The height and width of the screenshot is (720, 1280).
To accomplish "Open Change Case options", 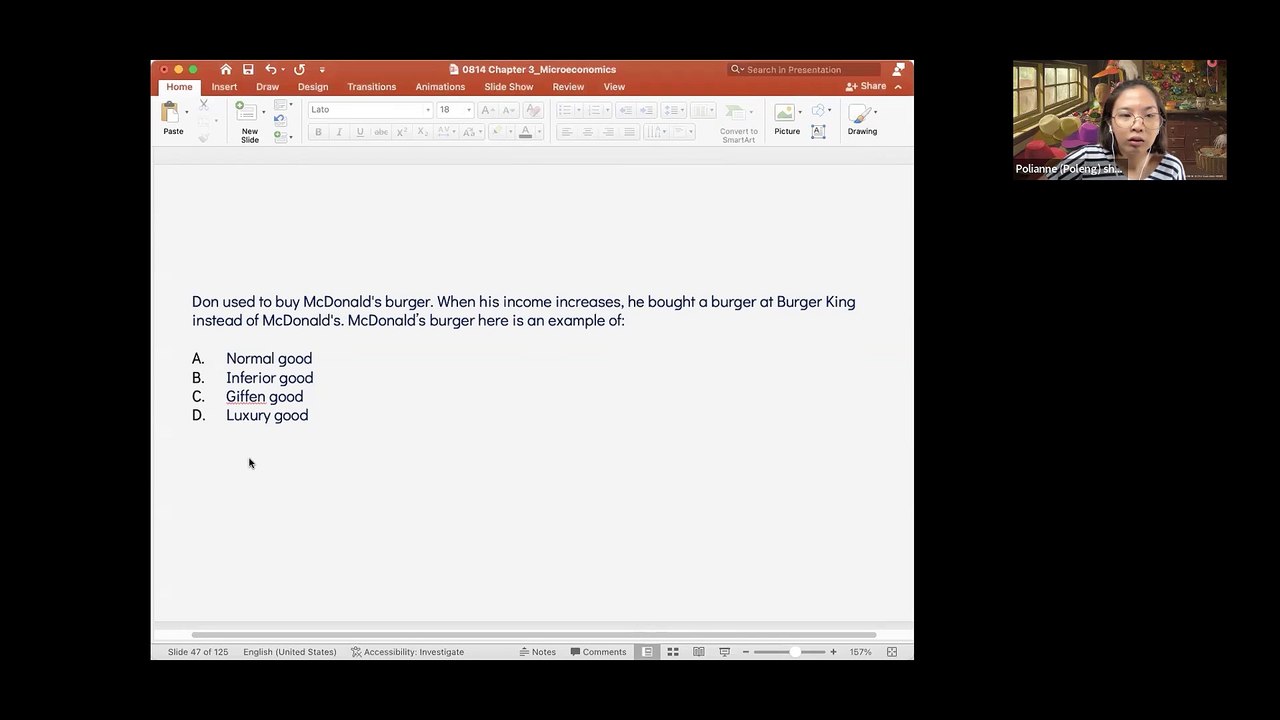I will click(471, 132).
